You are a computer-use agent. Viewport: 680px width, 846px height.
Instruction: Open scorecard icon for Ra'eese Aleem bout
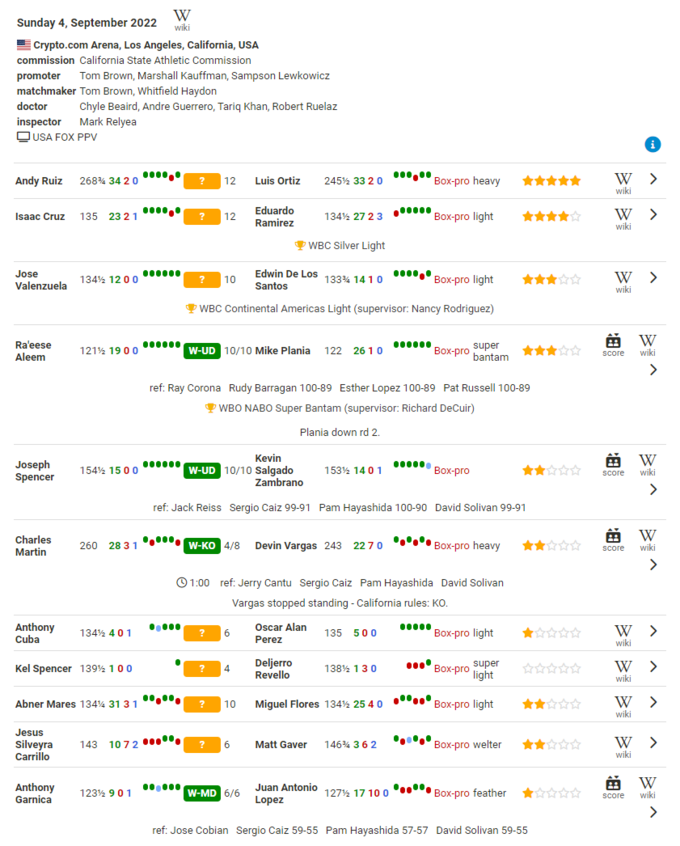click(x=613, y=344)
